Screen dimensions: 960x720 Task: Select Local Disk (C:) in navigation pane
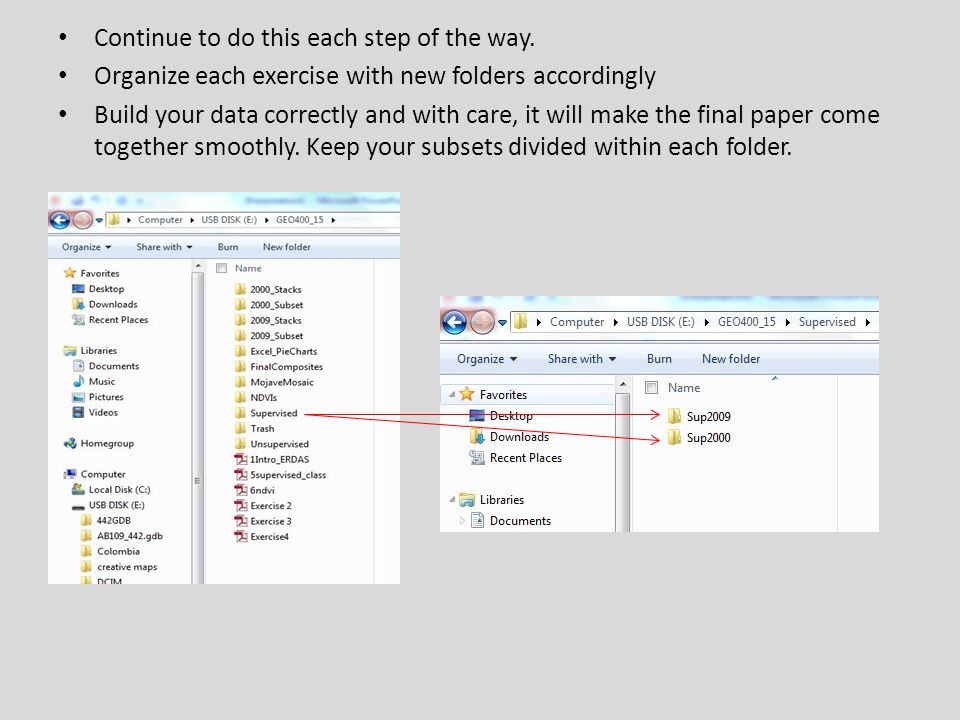coord(111,489)
